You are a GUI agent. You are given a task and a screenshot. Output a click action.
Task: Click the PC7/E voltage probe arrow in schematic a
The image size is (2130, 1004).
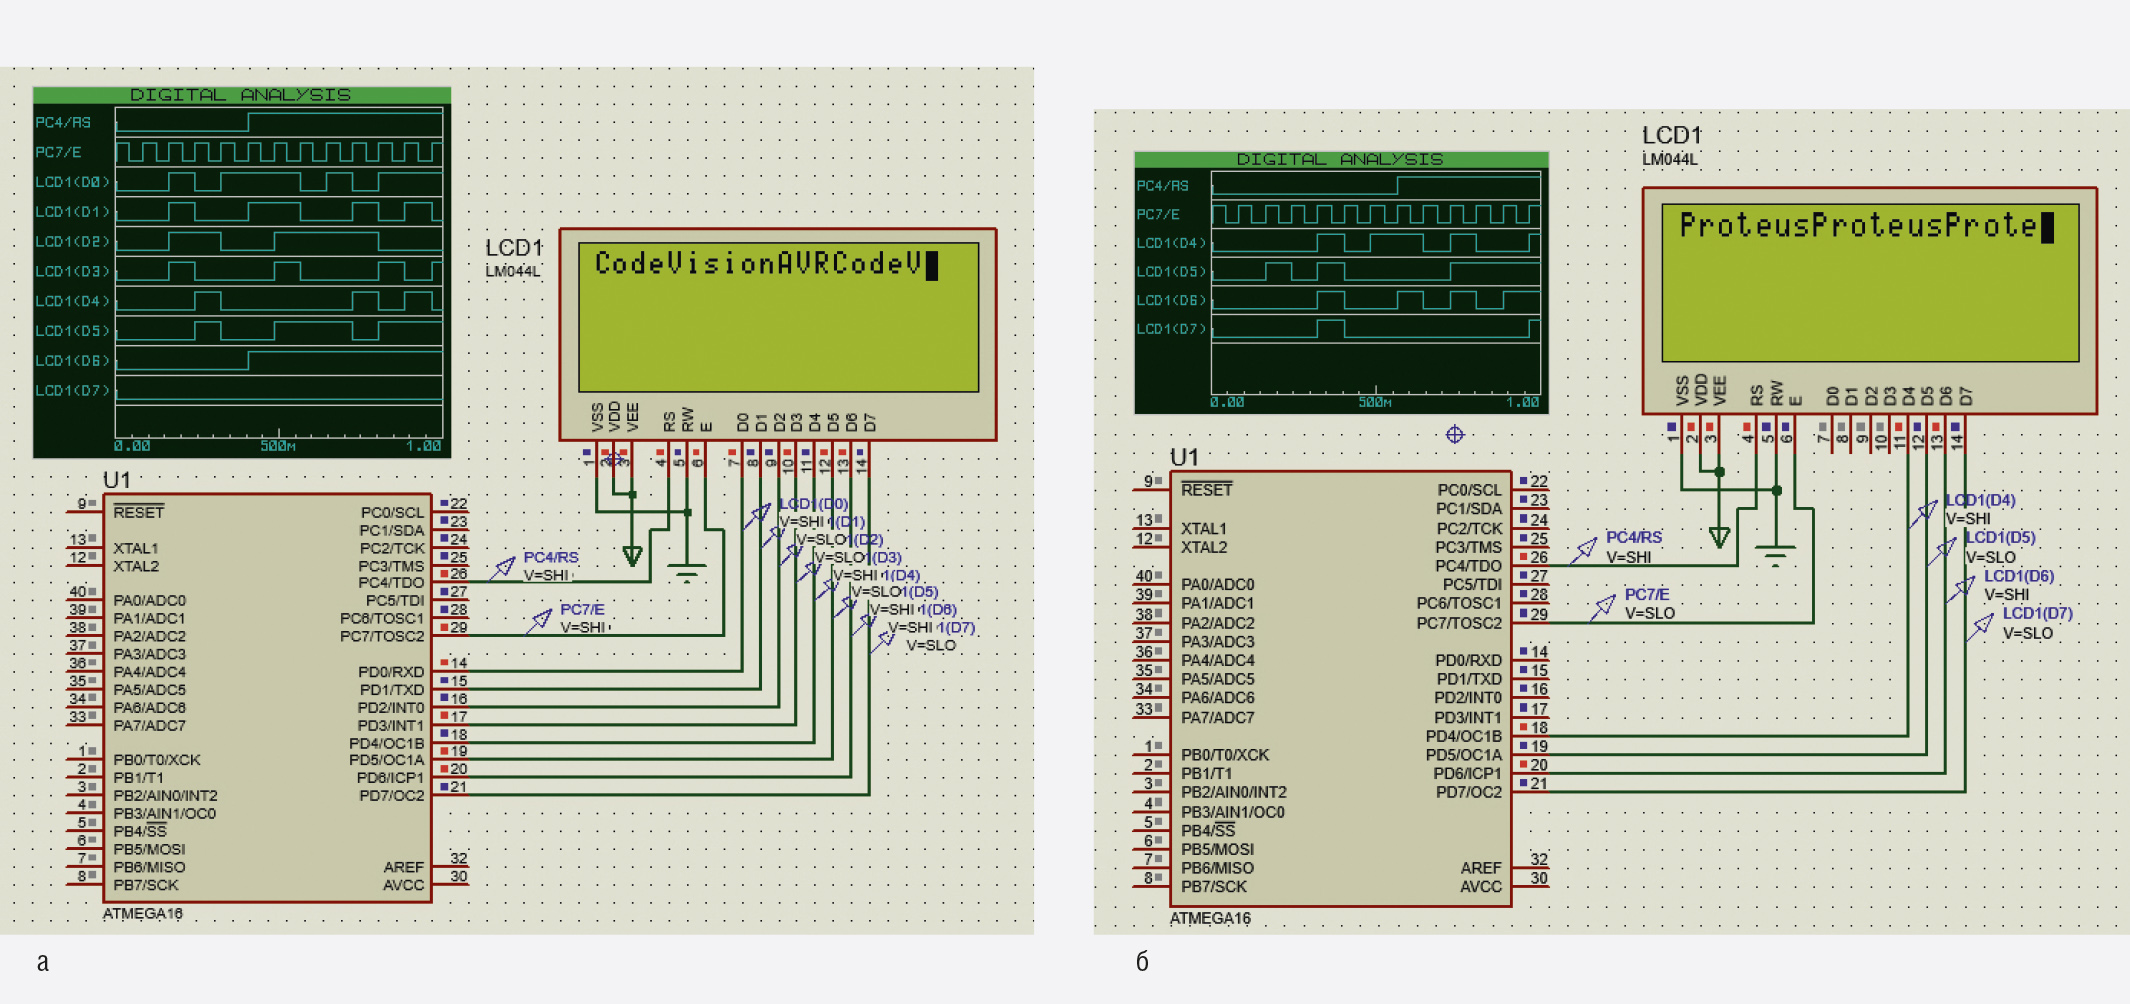[x=540, y=620]
